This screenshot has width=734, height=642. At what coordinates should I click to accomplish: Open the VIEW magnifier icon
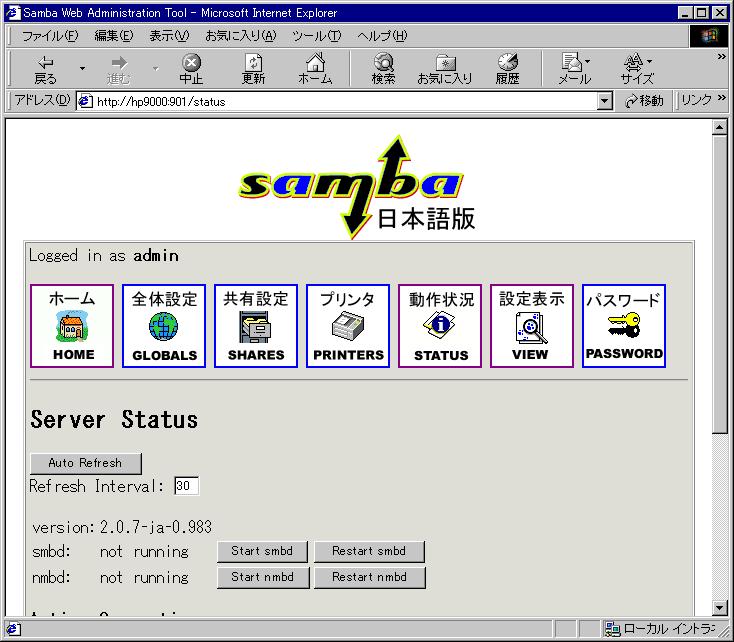[x=532, y=326]
